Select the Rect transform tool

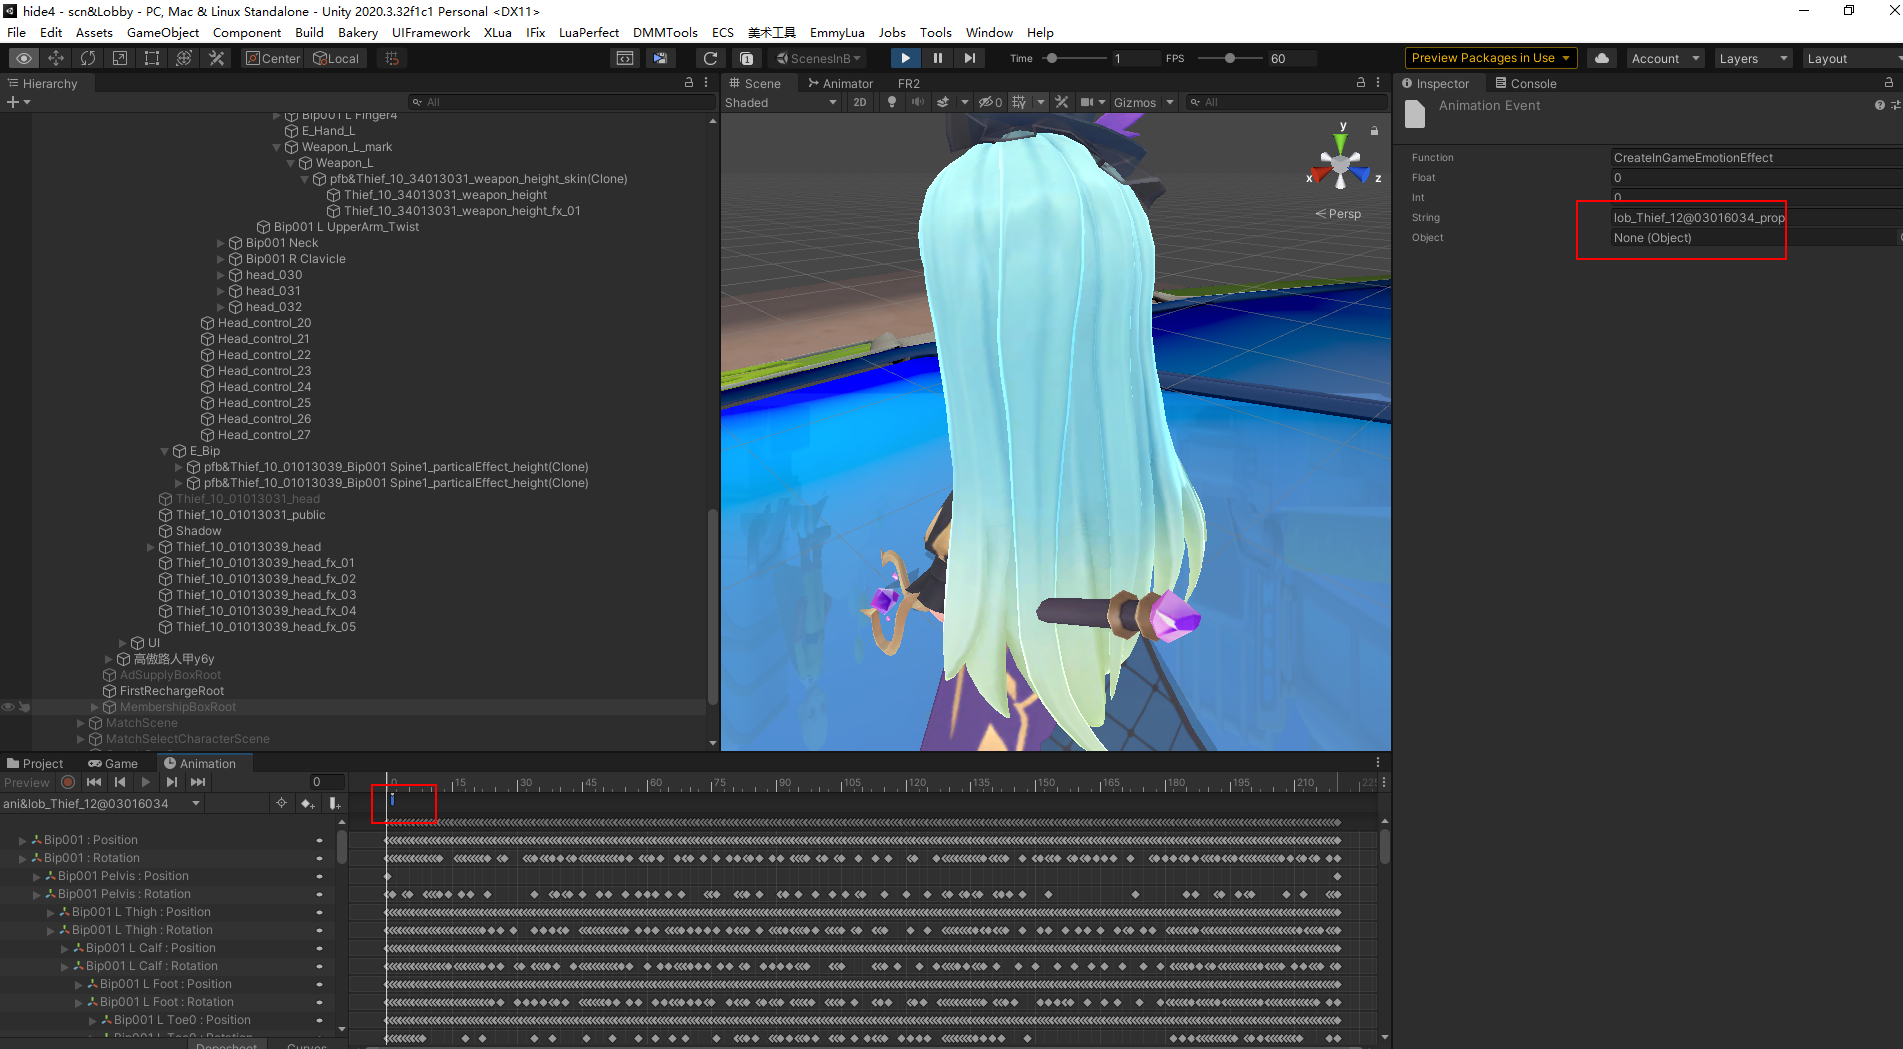152,58
